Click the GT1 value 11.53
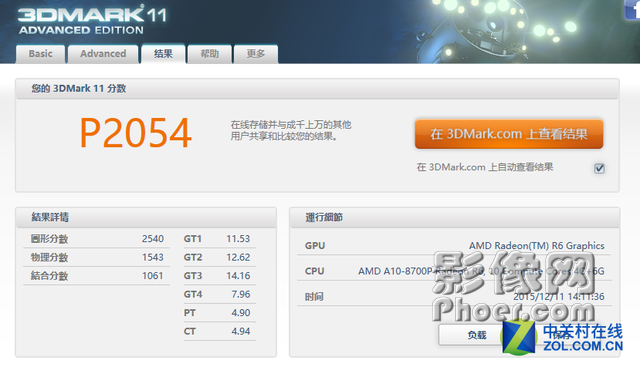This screenshot has width=640, height=367. point(238,239)
